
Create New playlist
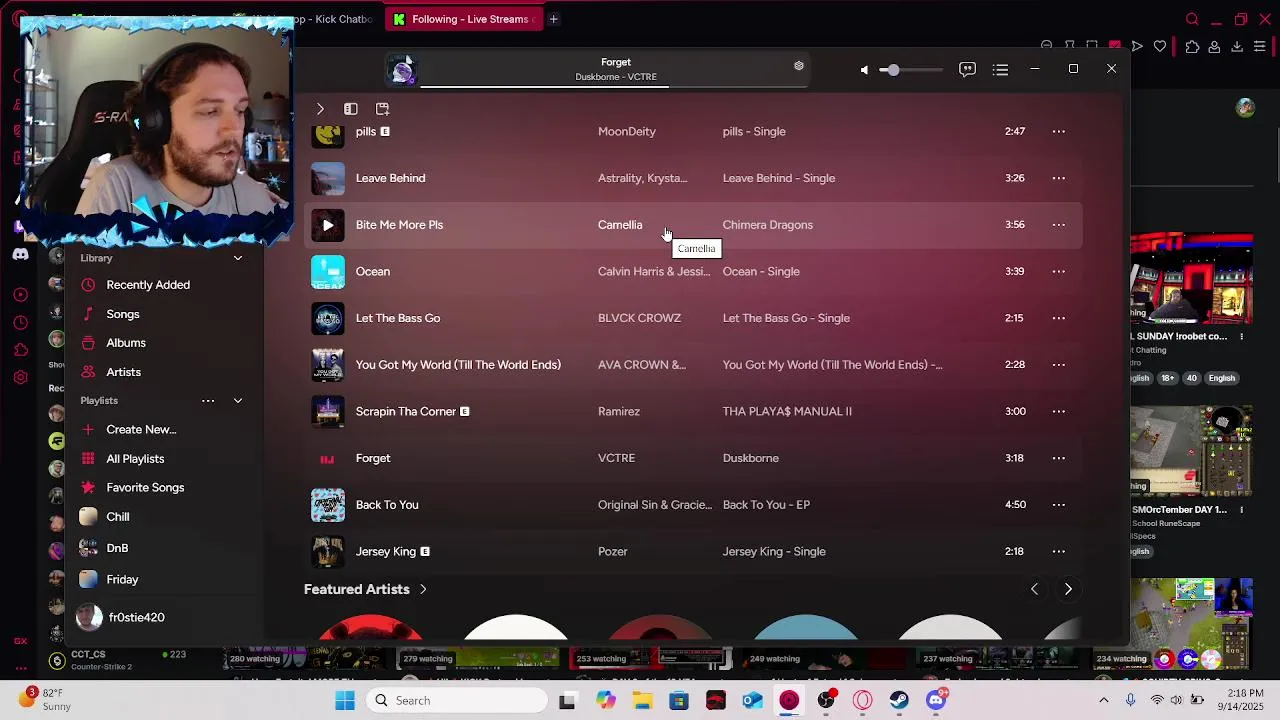(x=141, y=429)
